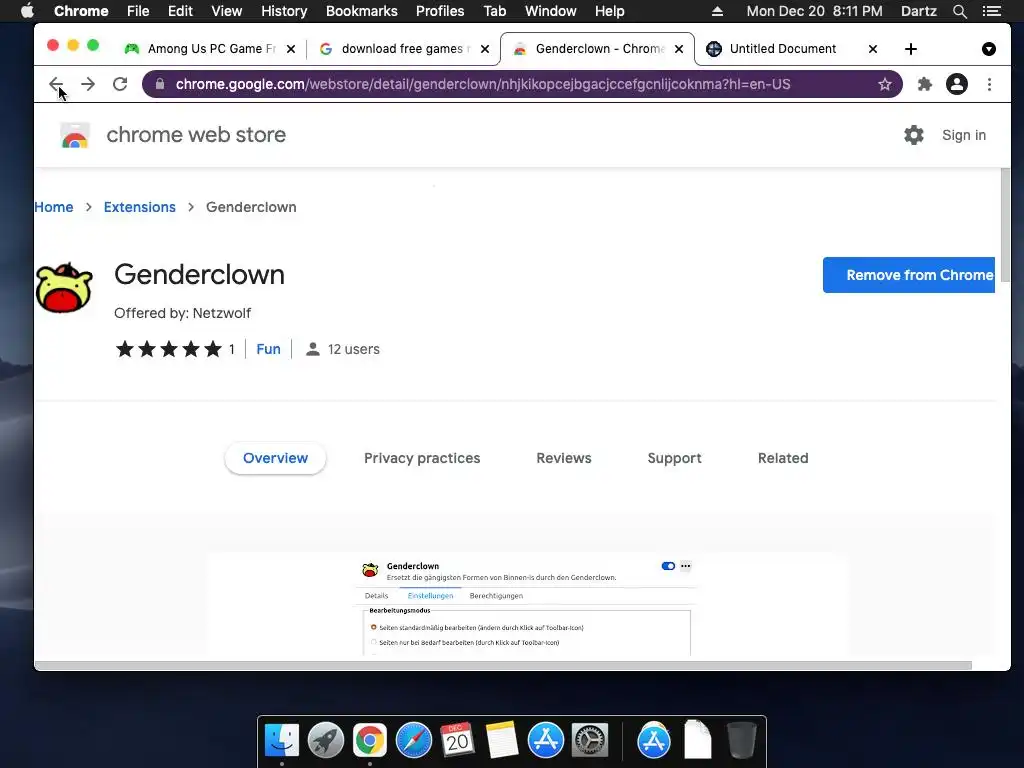Close the Untitled Document tab
The height and width of the screenshot is (768, 1024).
(872, 49)
